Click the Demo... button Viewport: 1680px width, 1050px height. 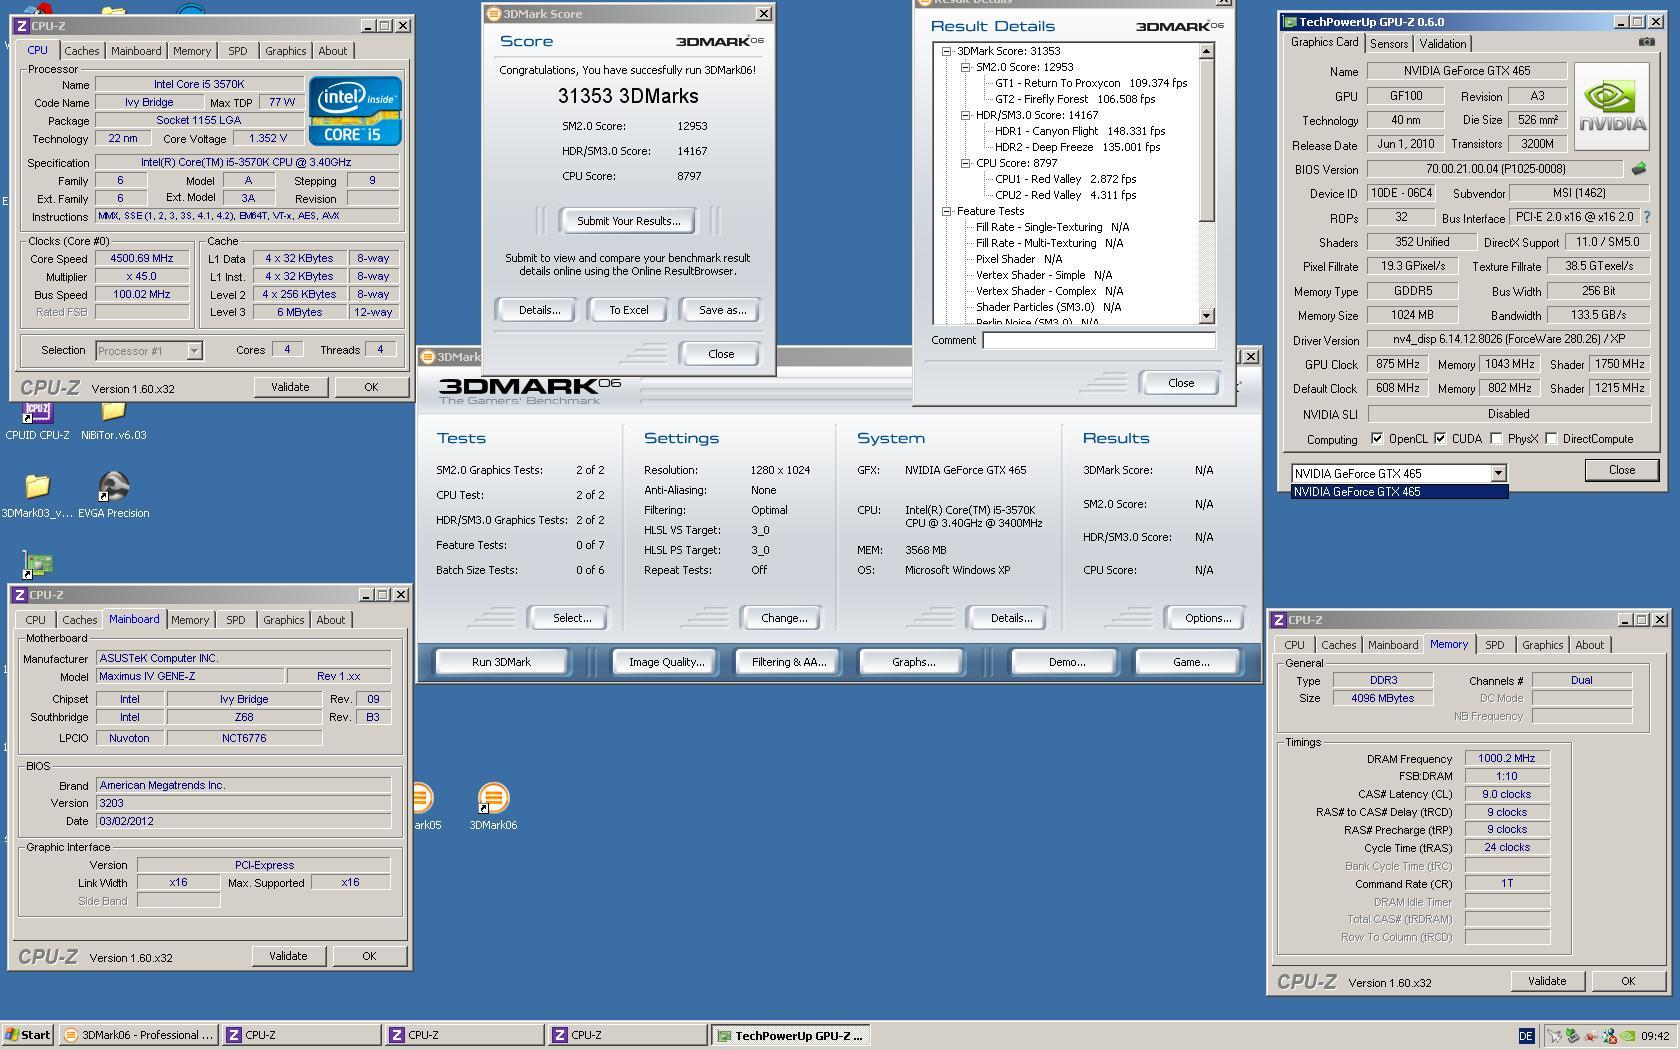point(1066,662)
